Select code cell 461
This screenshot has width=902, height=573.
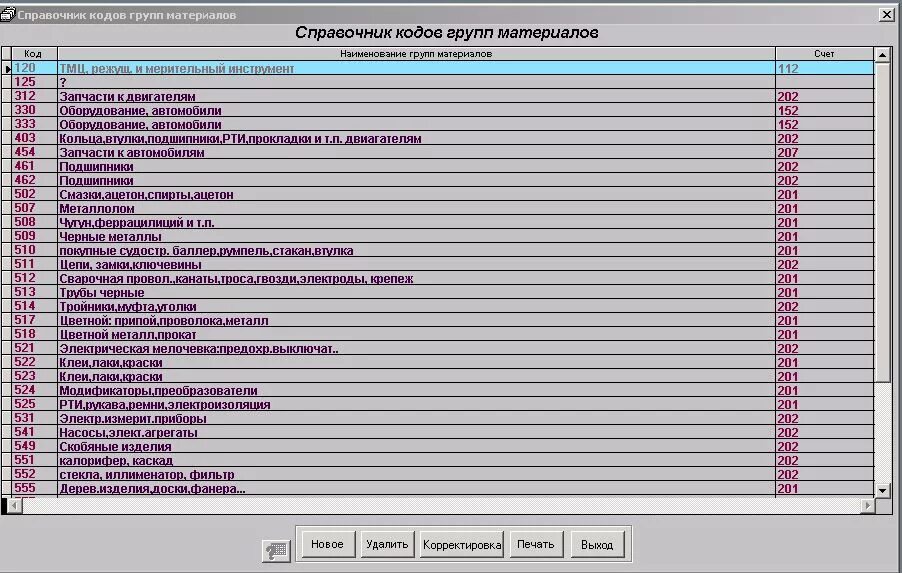click(x=34, y=166)
